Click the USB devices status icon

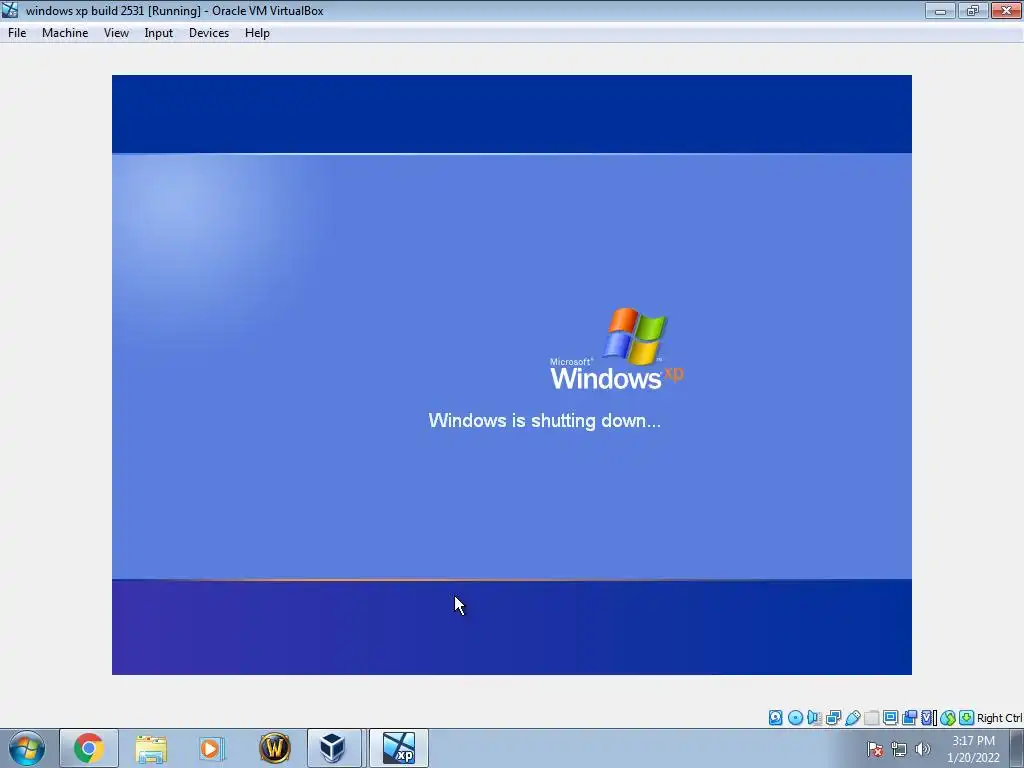click(x=852, y=718)
